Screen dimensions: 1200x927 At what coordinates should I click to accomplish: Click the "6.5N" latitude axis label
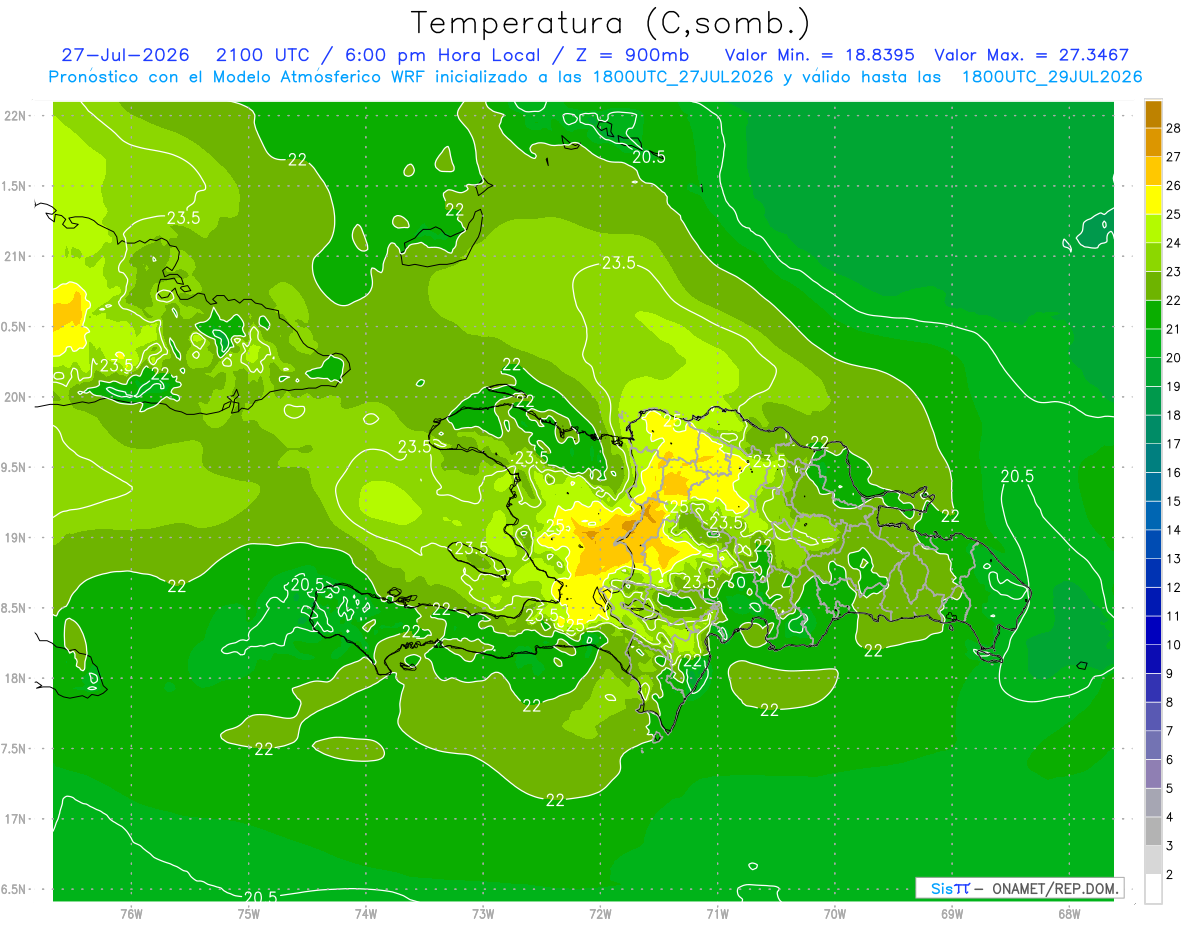coord(15,890)
